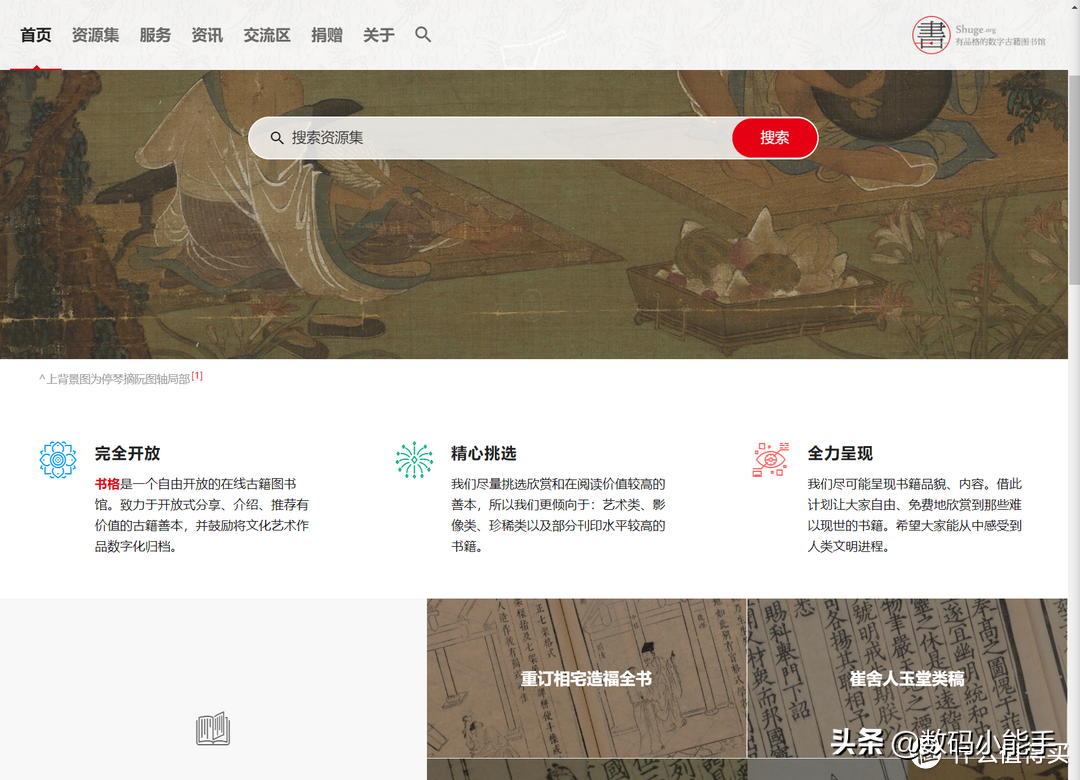The image size is (1080, 780).
Task: Click the 捐赠 donation menu item
Action: (327, 34)
